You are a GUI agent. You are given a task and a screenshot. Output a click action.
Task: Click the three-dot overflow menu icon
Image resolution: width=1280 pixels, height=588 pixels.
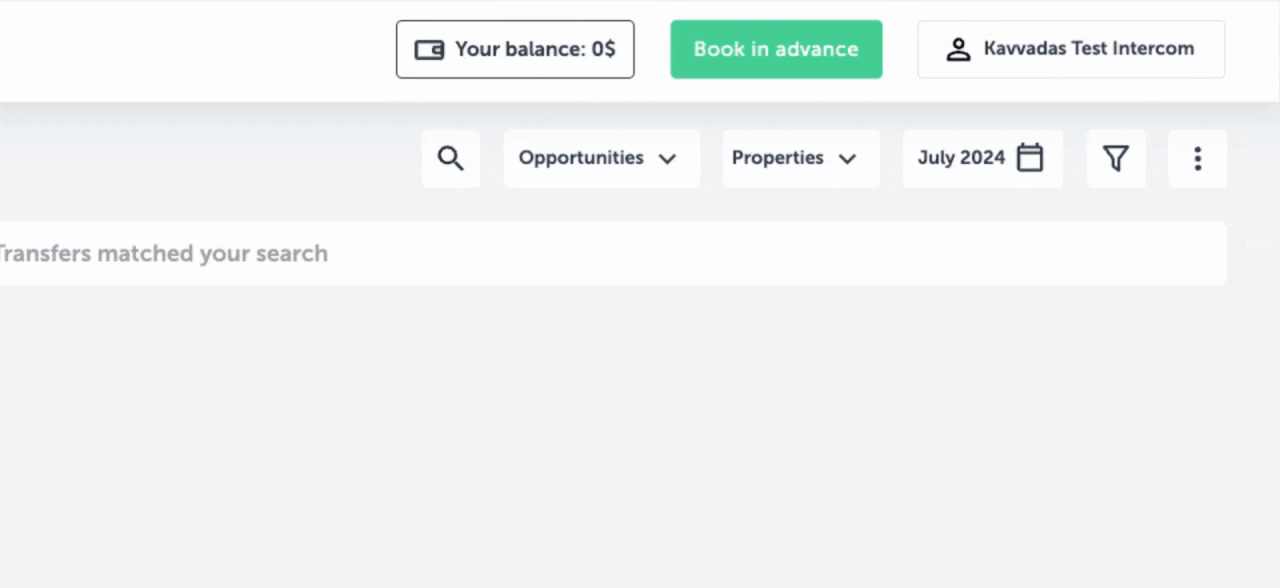click(x=1197, y=158)
